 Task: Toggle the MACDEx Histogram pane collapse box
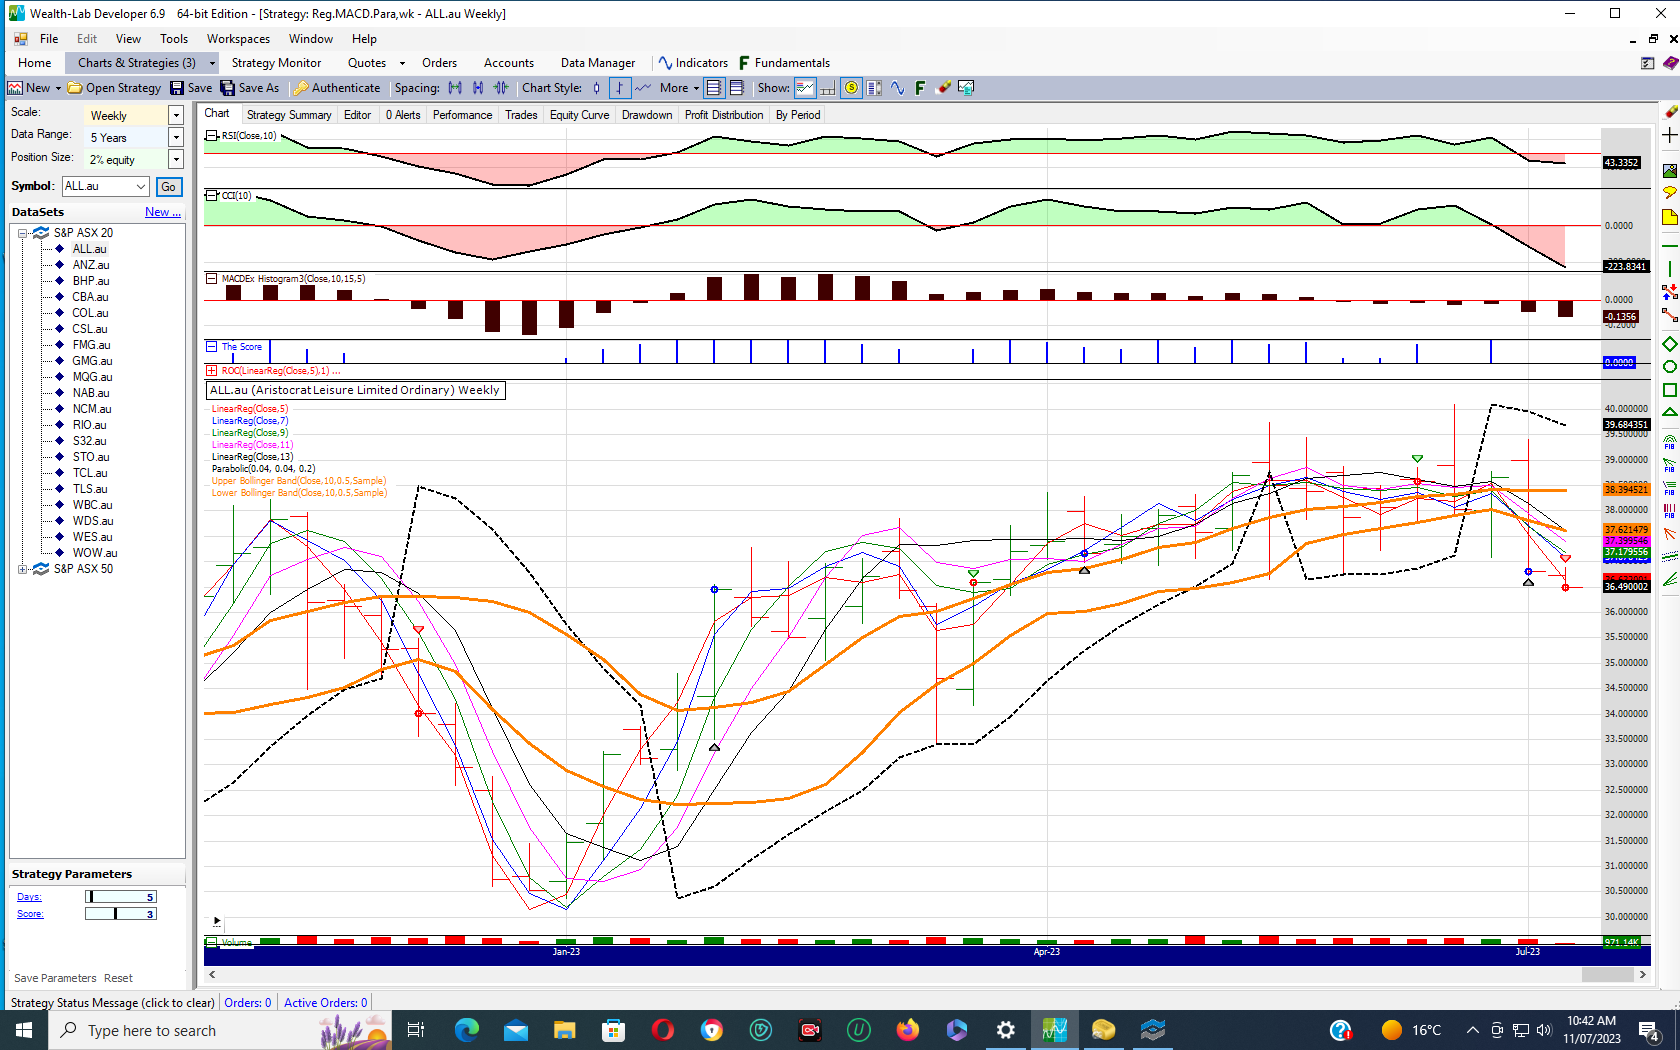tap(212, 279)
